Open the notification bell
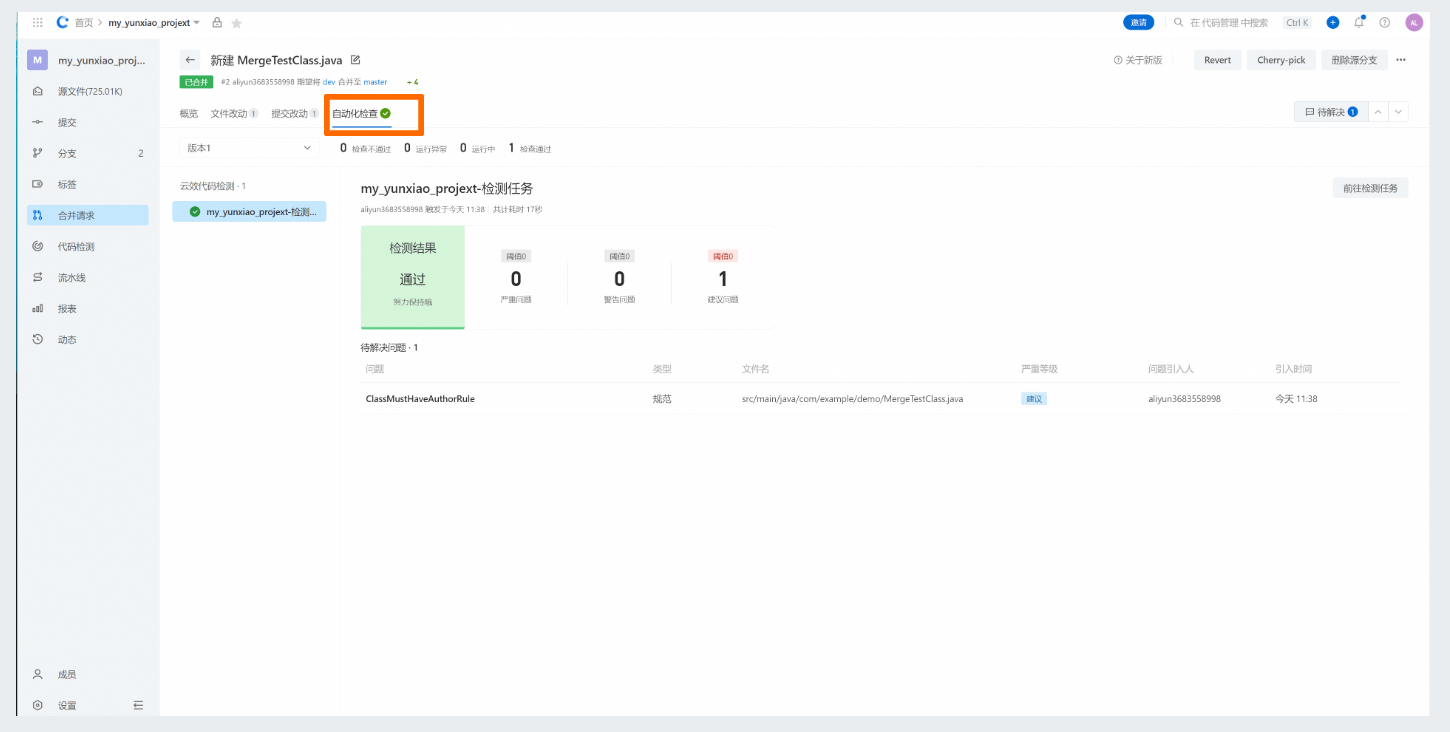The image size is (1450, 732). pos(1359,22)
